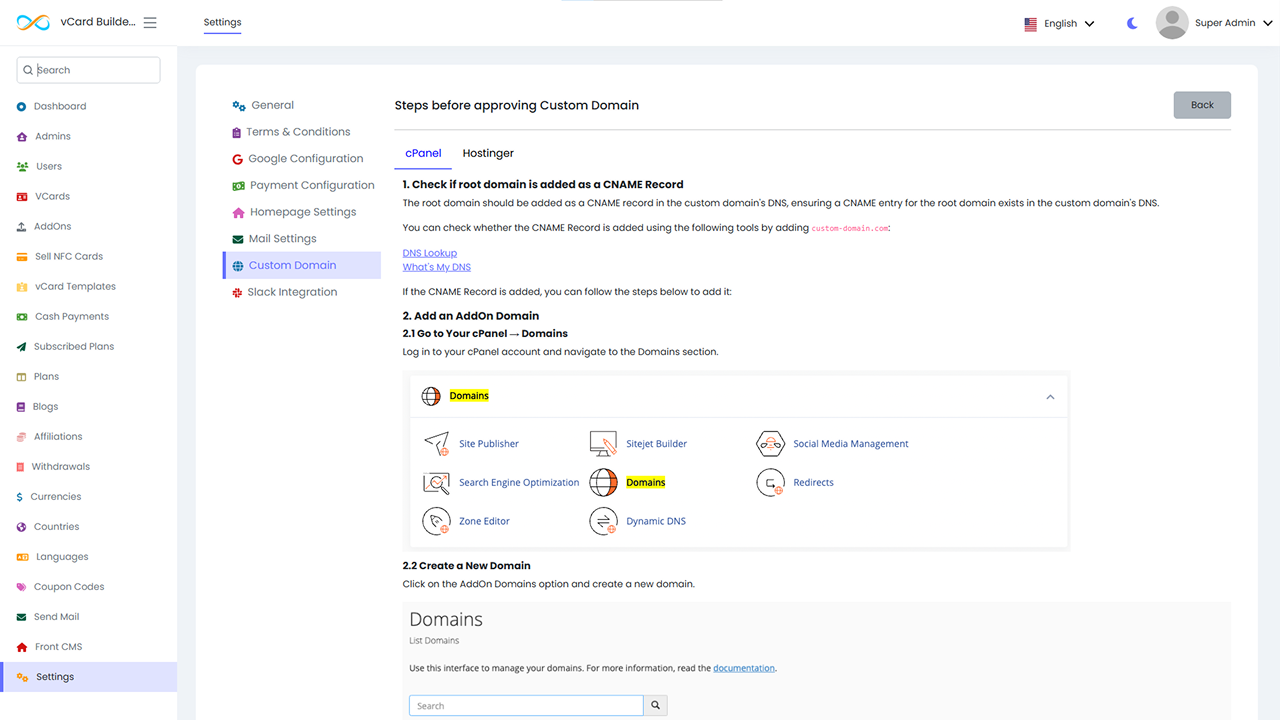
Task: Open the DNS Lookup link
Action: pyautogui.click(x=430, y=253)
